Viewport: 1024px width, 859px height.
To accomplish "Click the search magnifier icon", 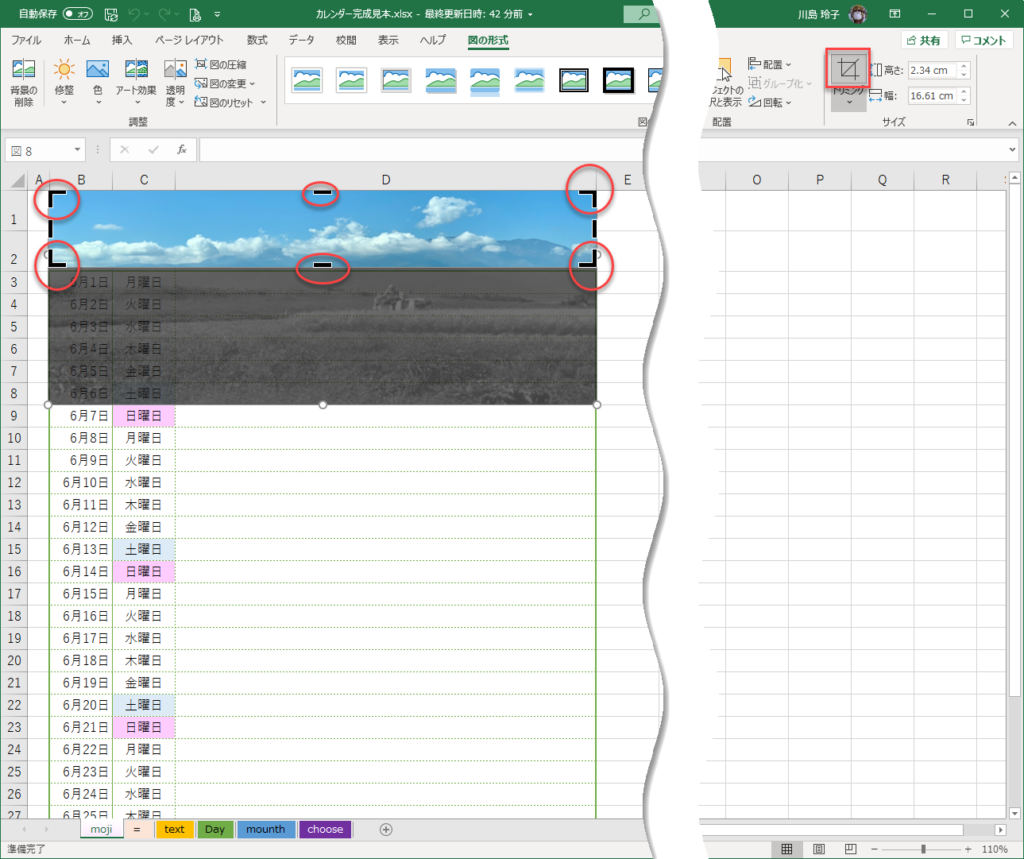I will tap(644, 13).
